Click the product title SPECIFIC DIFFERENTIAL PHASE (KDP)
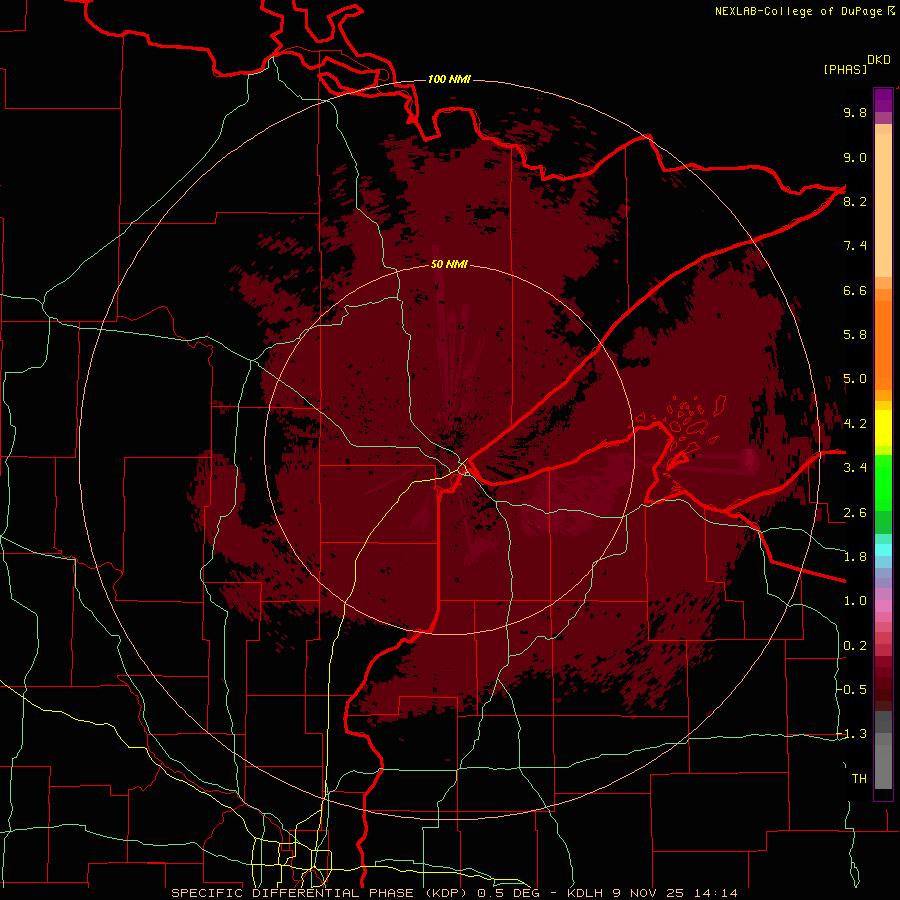Viewport: 900px width, 900px height. [x=317, y=893]
